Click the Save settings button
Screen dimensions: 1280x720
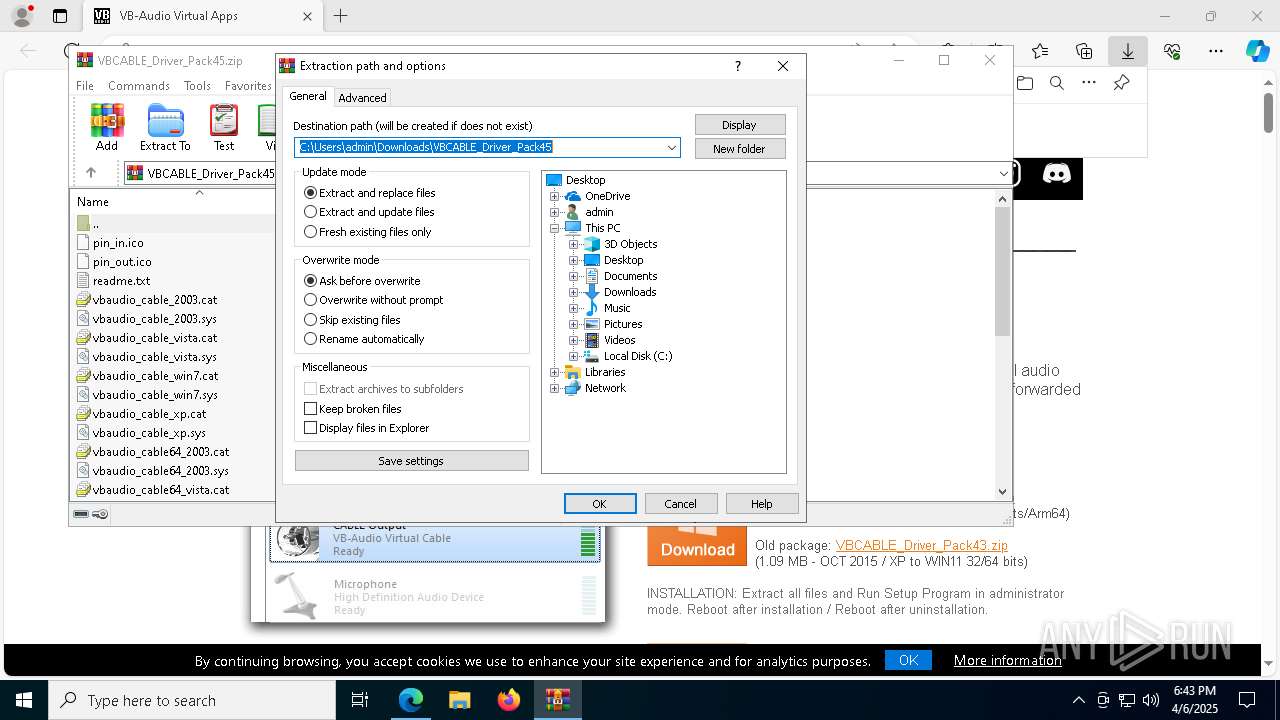click(411, 461)
